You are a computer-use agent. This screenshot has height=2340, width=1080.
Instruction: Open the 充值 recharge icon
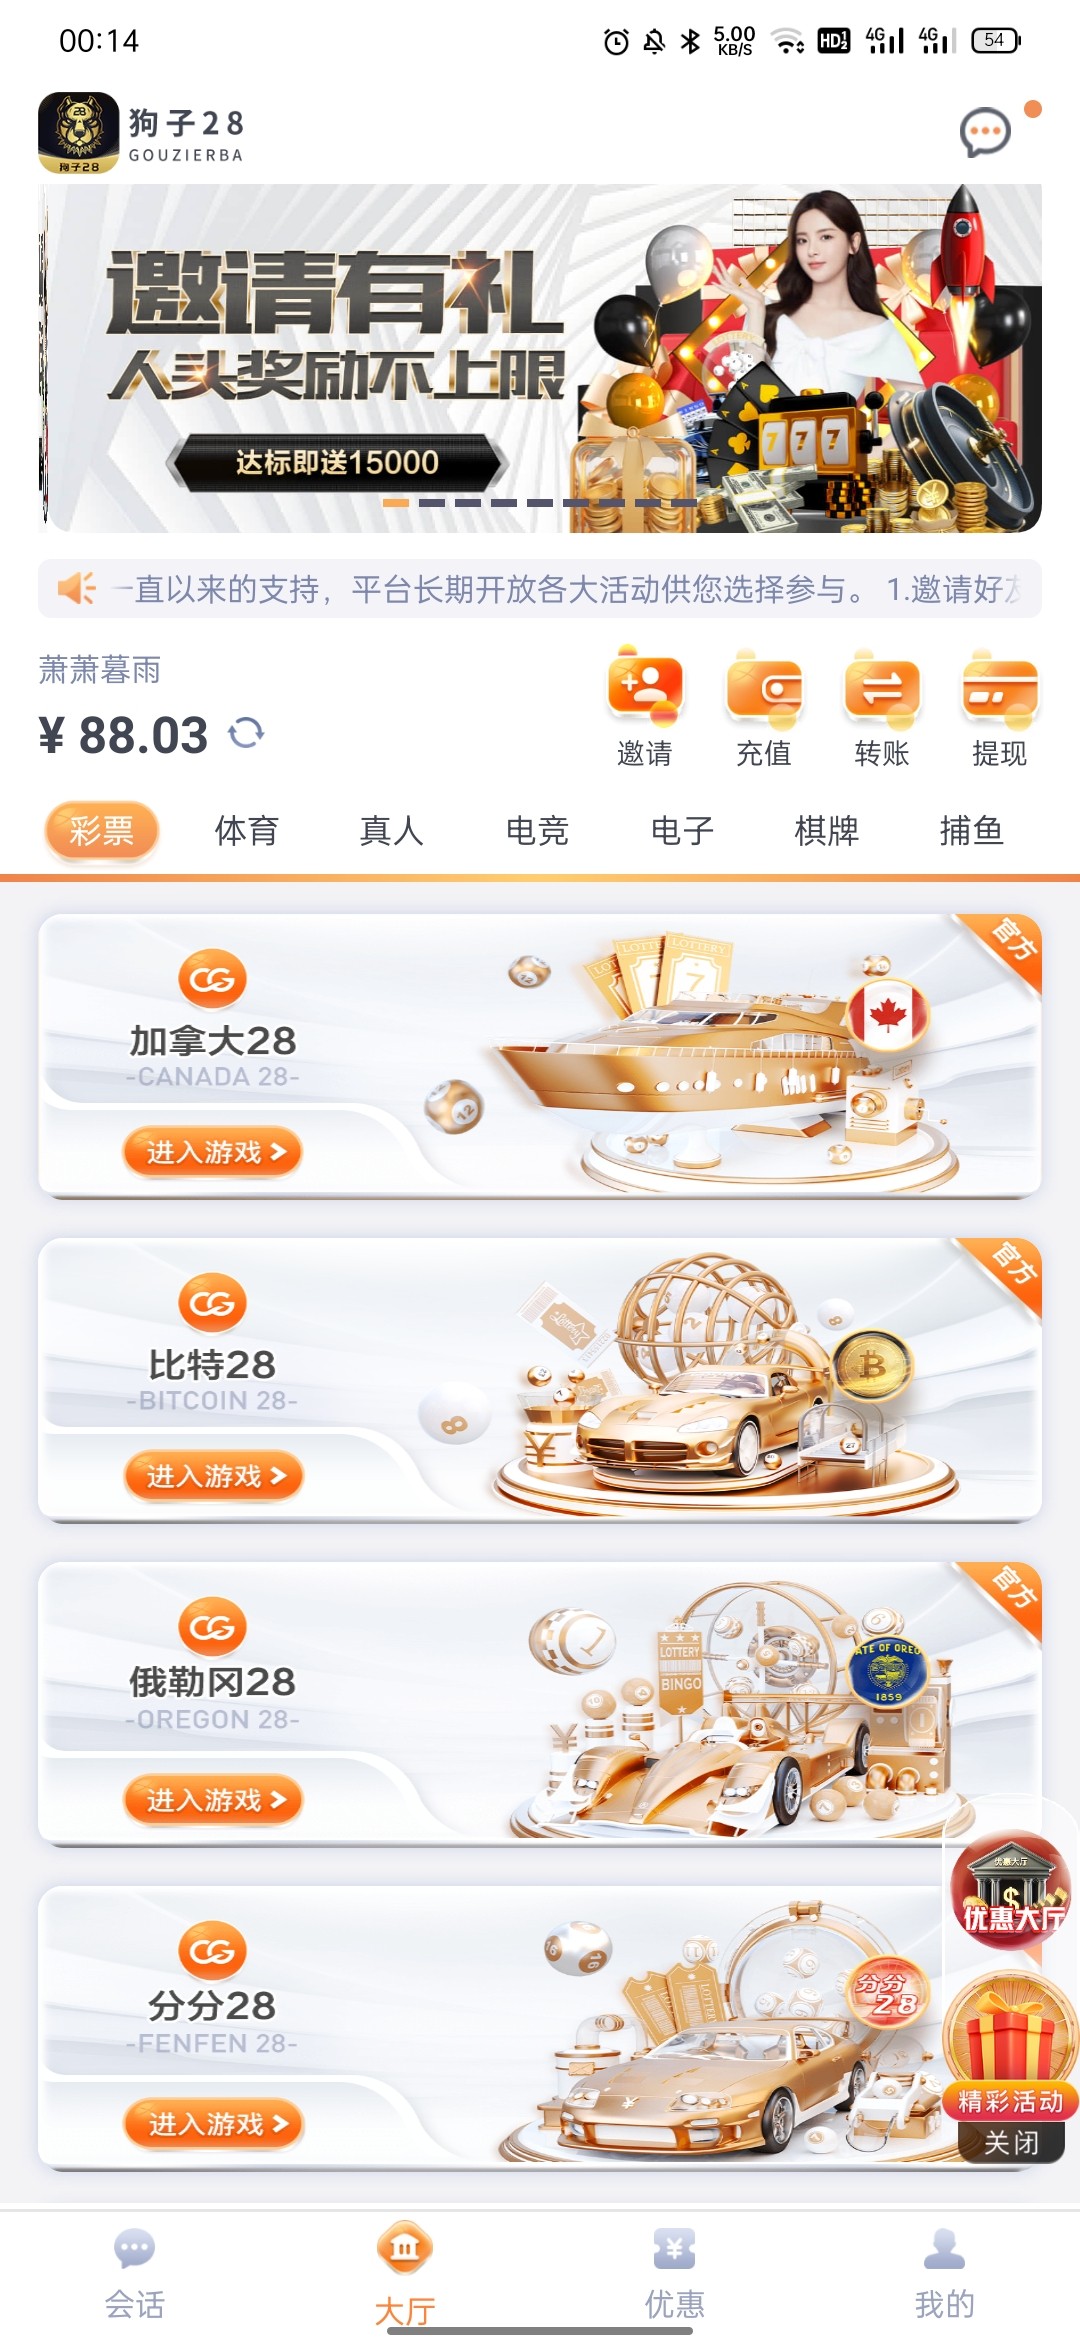764,689
